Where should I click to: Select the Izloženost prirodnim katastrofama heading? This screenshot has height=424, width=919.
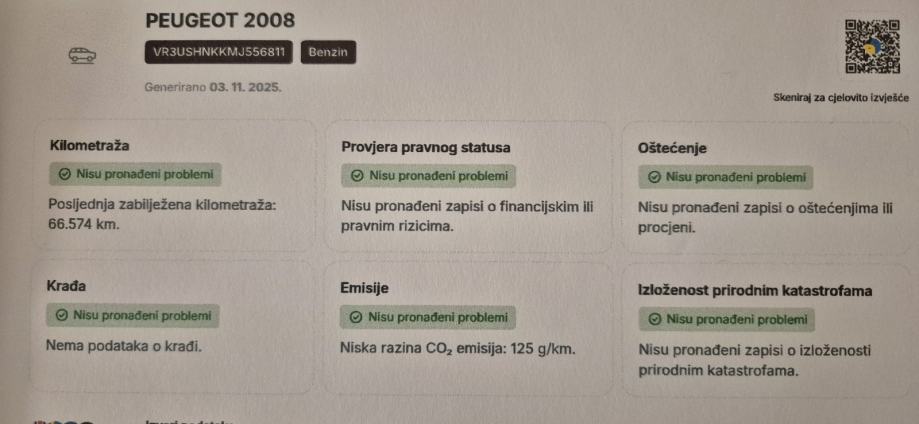tap(755, 291)
